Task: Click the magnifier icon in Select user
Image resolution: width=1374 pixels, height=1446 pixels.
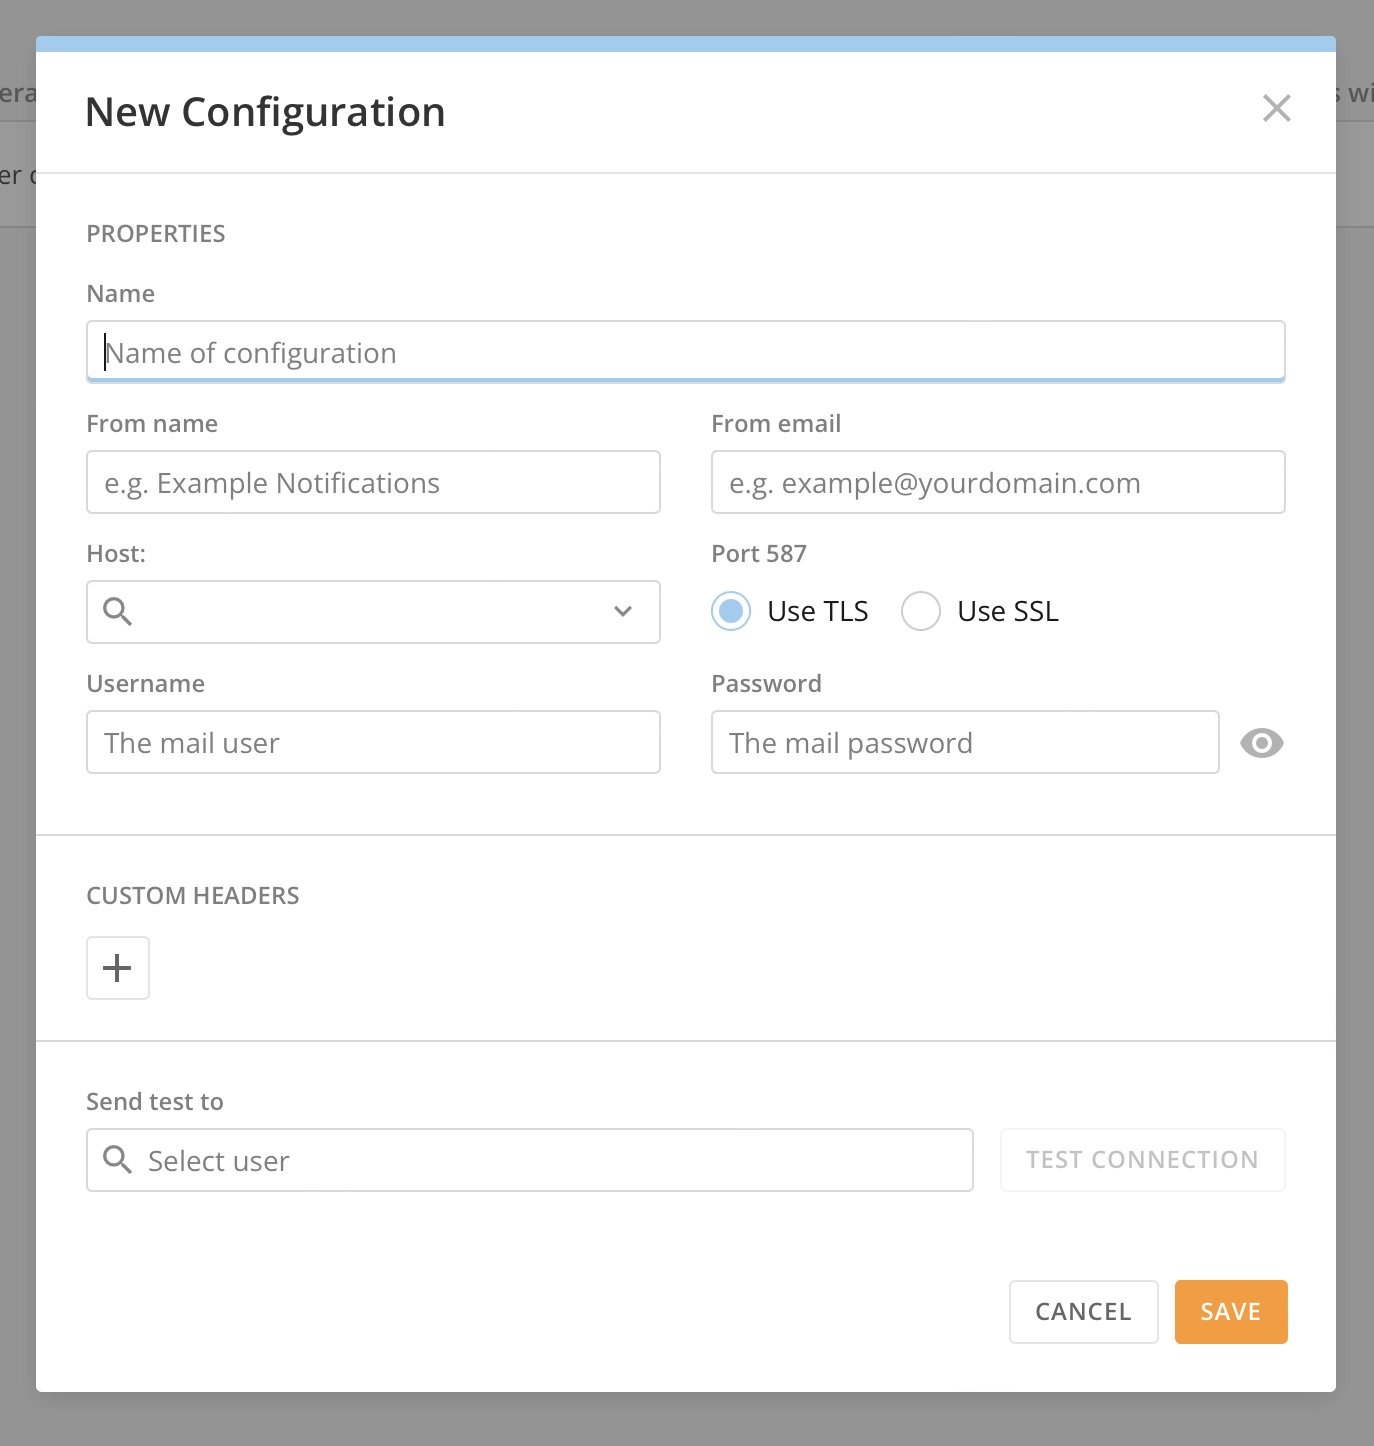Action: pos(118,1160)
